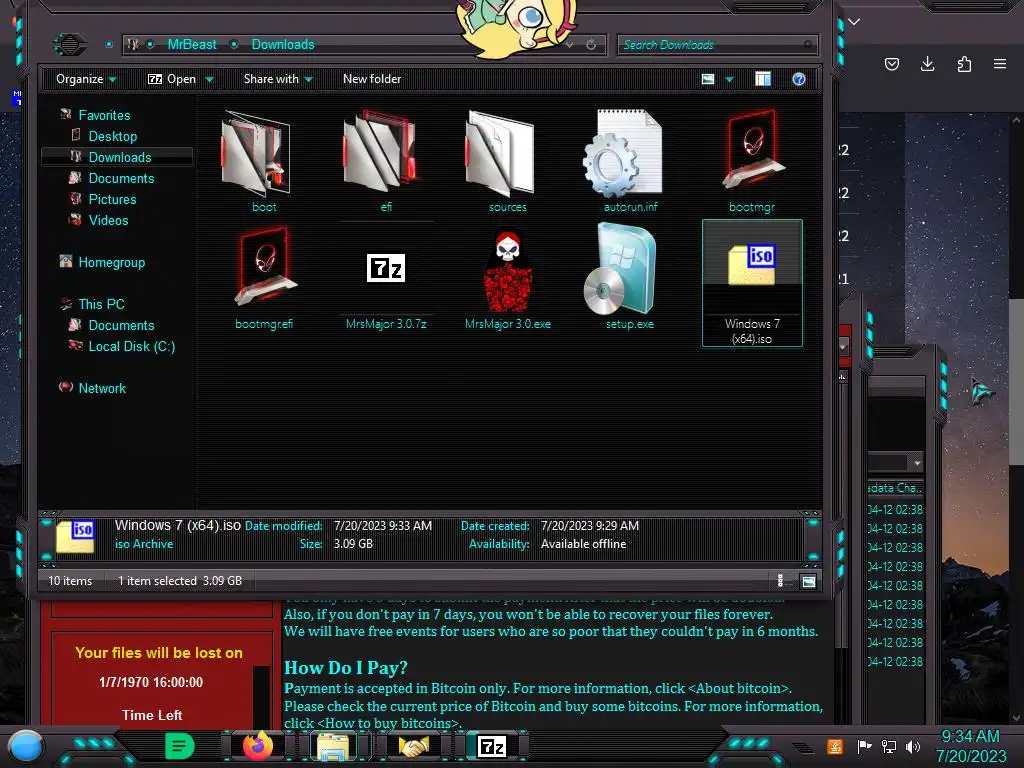Toggle the preview pane icon
Image resolution: width=1024 pixels, height=768 pixels.
pos(763,79)
